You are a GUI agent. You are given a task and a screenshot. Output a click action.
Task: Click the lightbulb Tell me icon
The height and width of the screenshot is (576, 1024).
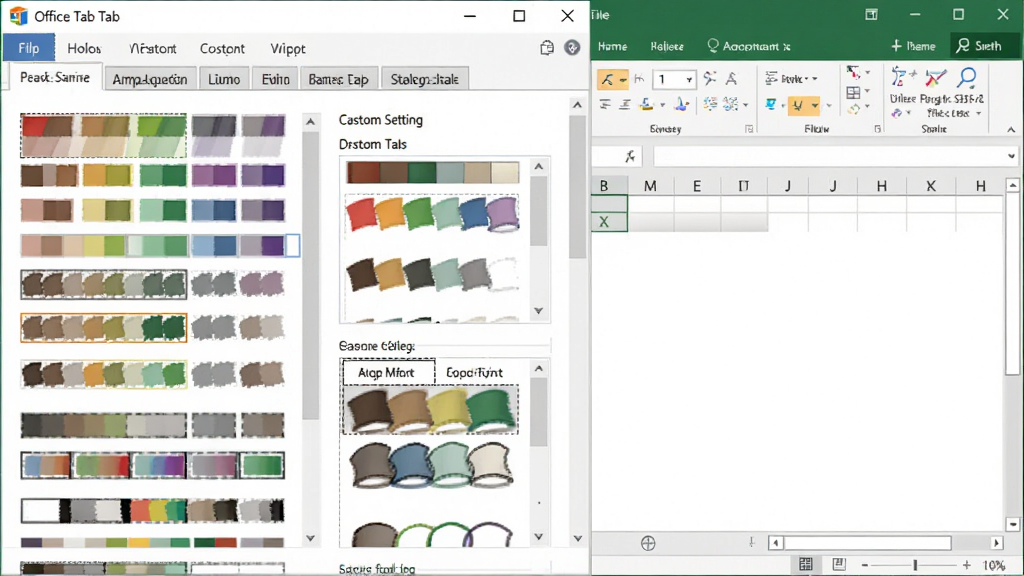712,46
